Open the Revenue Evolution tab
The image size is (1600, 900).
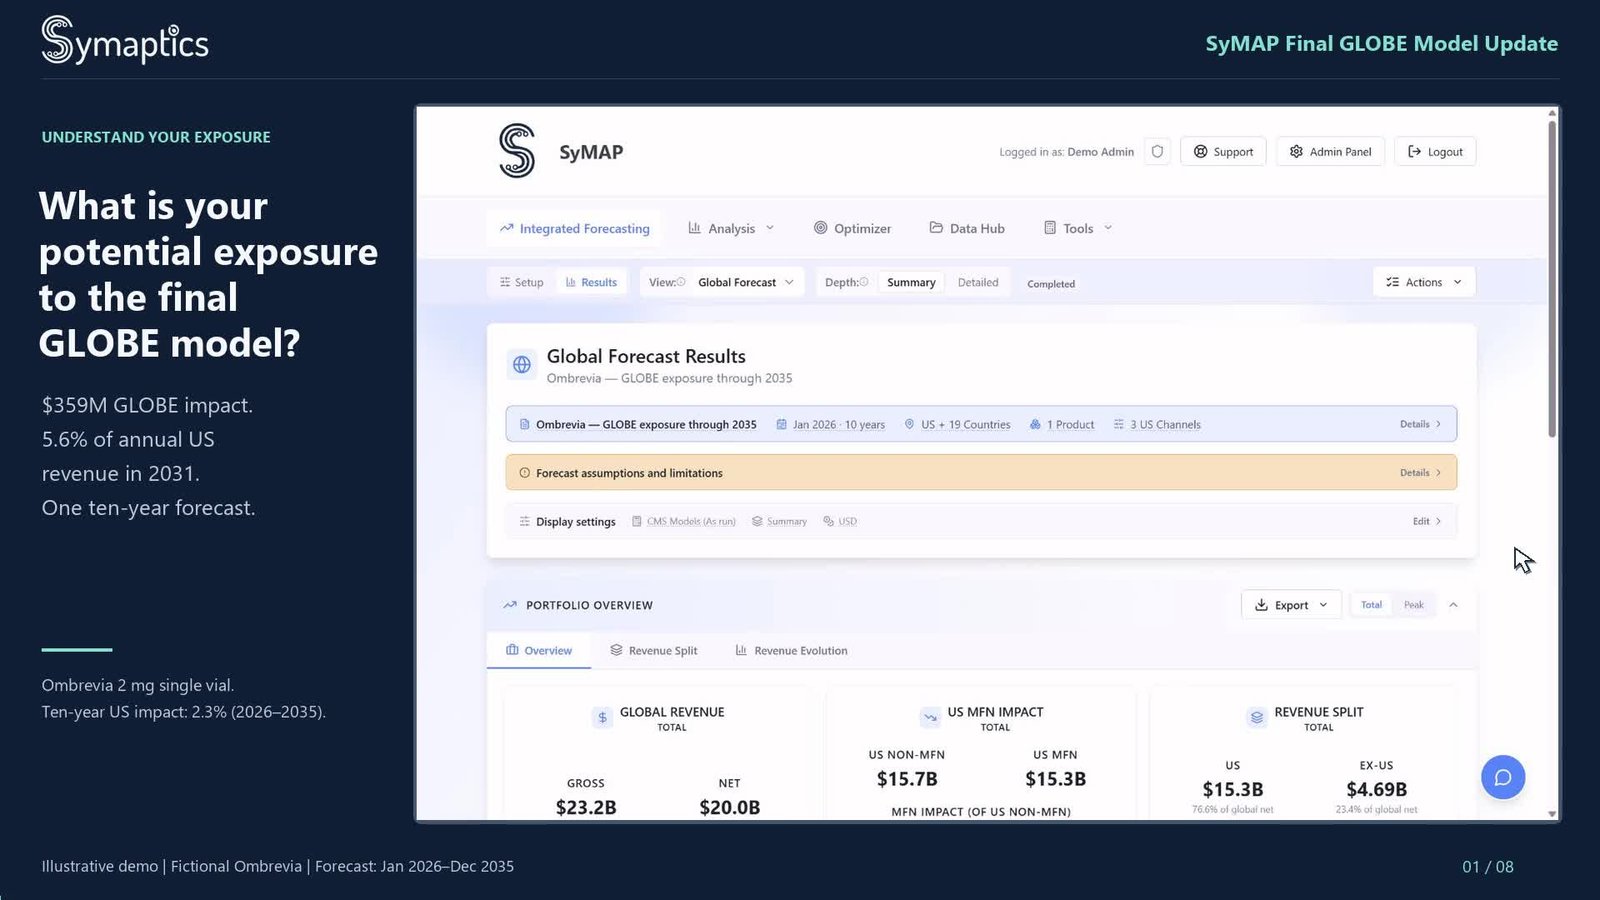[791, 650]
